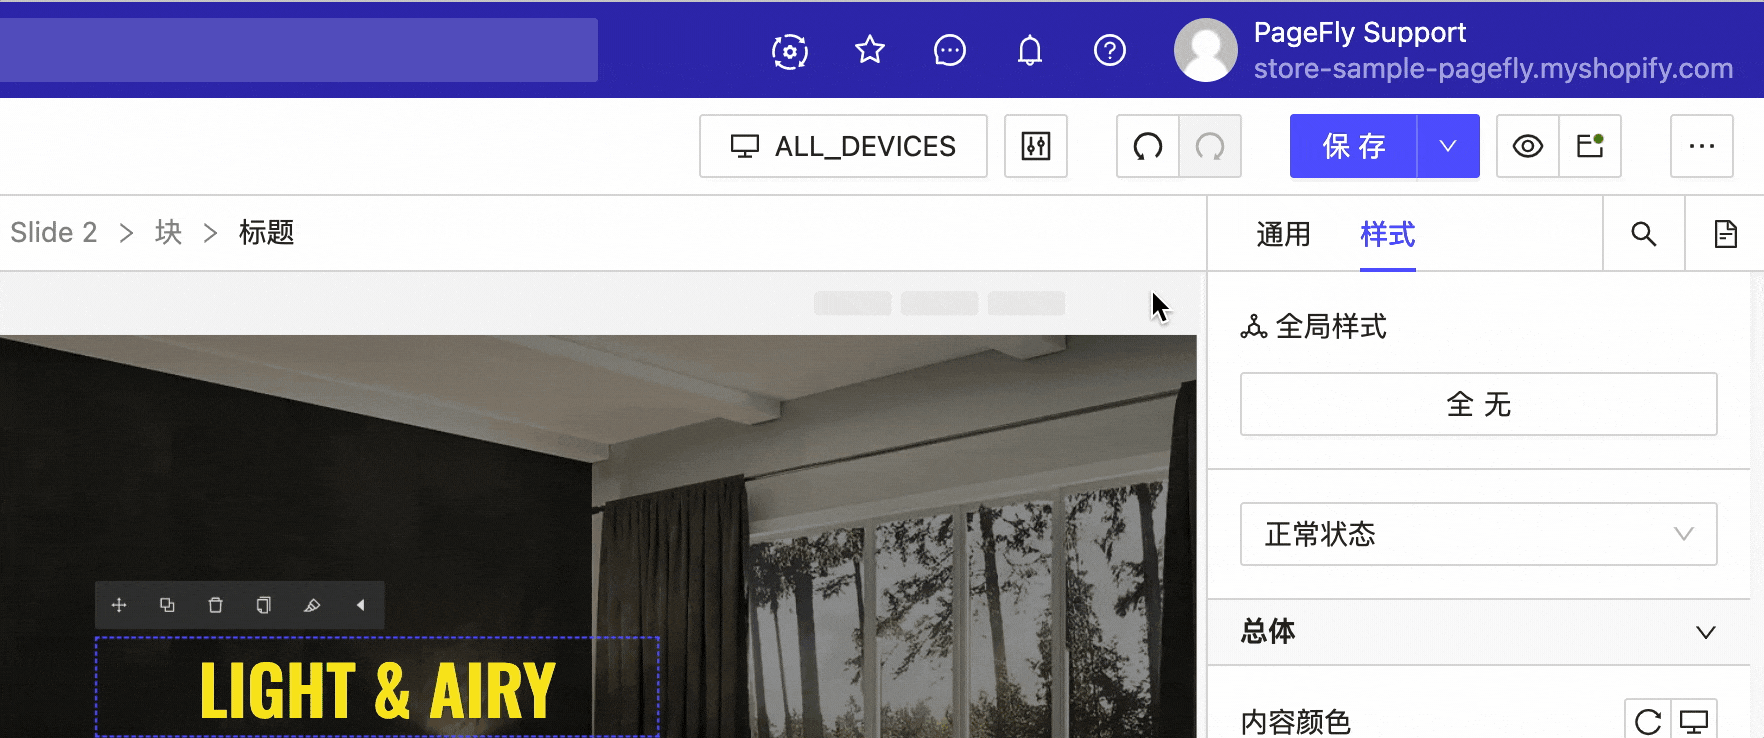Select 标题 in the breadcrumb

[267, 232]
